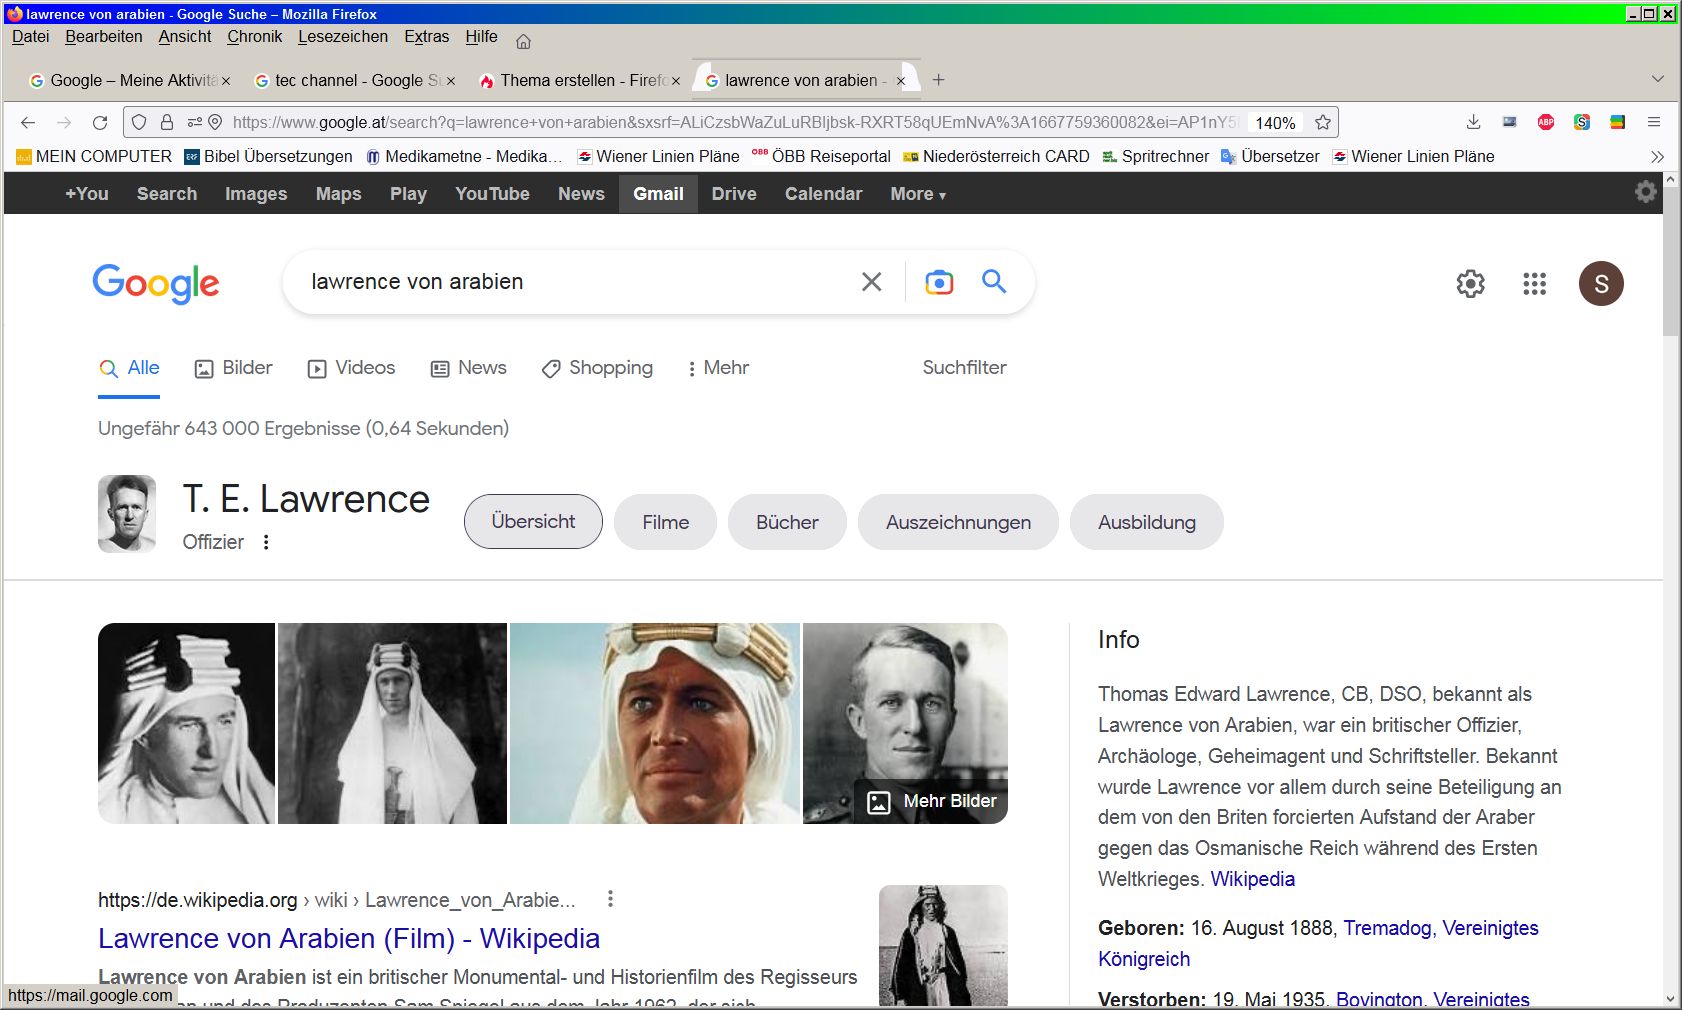The height and width of the screenshot is (1010, 1682).
Task: Switch to the Bilder search tab
Action: [234, 368]
